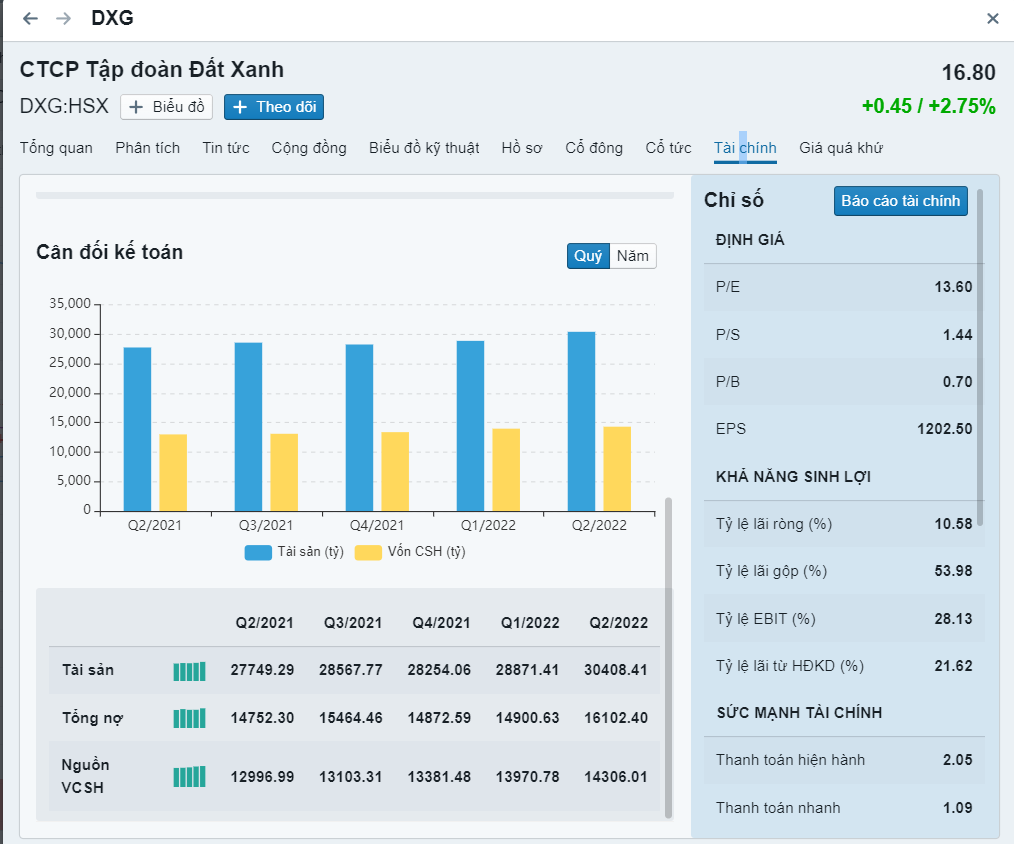The height and width of the screenshot is (844, 1014).
Task: Open the Cổ tức tab
Action: 668,148
